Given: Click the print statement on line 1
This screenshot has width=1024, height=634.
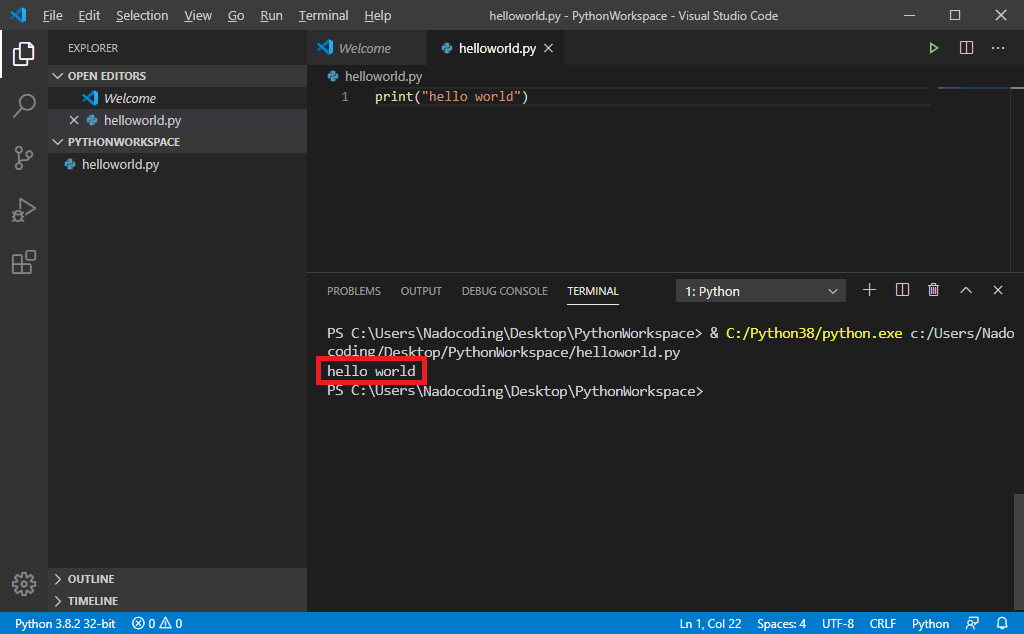Looking at the screenshot, I should tap(451, 97).
